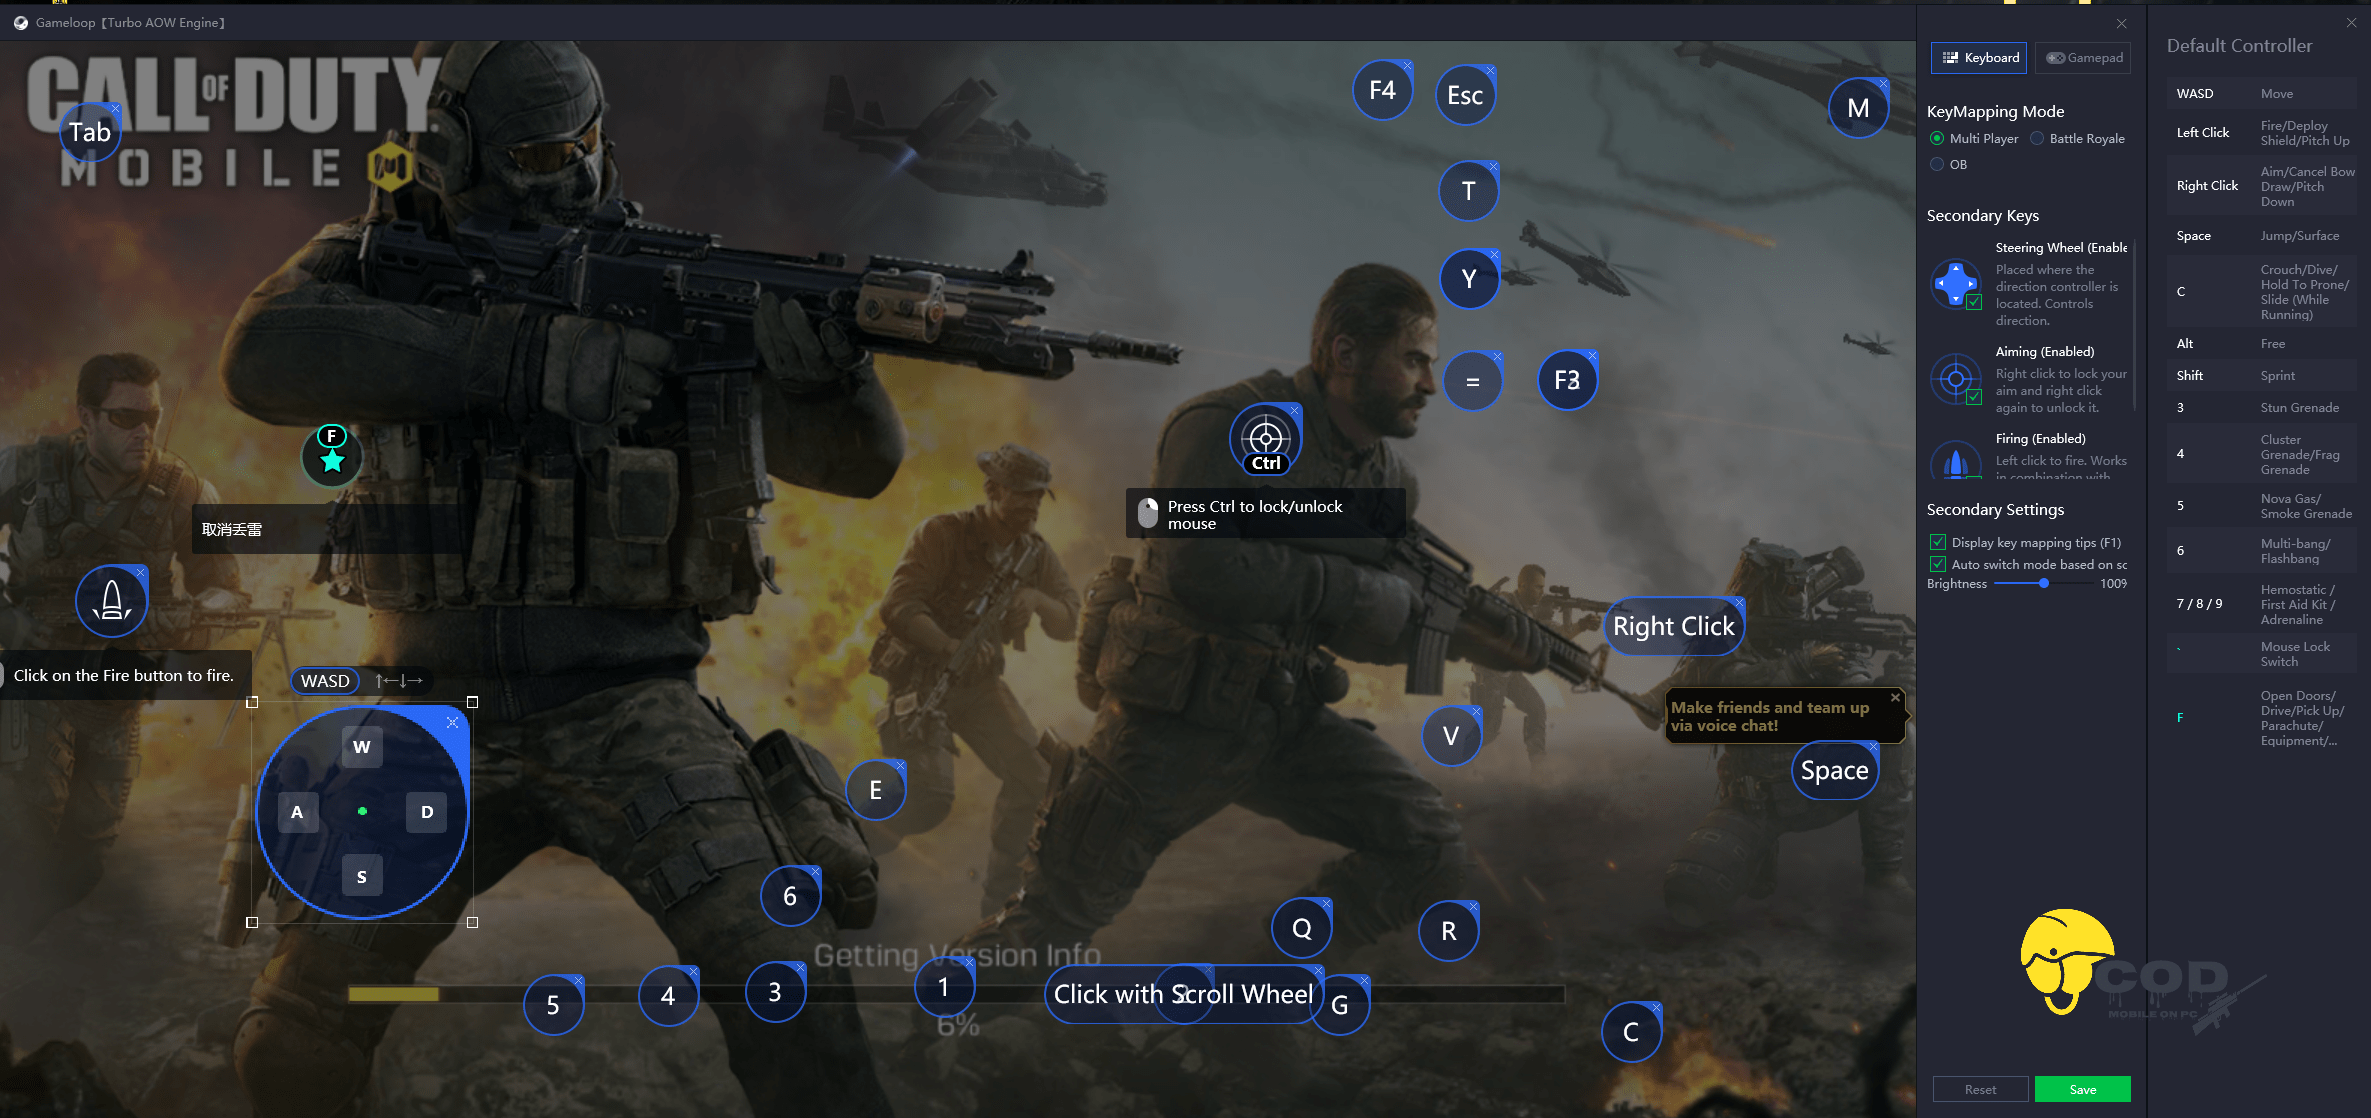Click the M key mapping bubble

pyautogui.click(x=1858, y=108)
